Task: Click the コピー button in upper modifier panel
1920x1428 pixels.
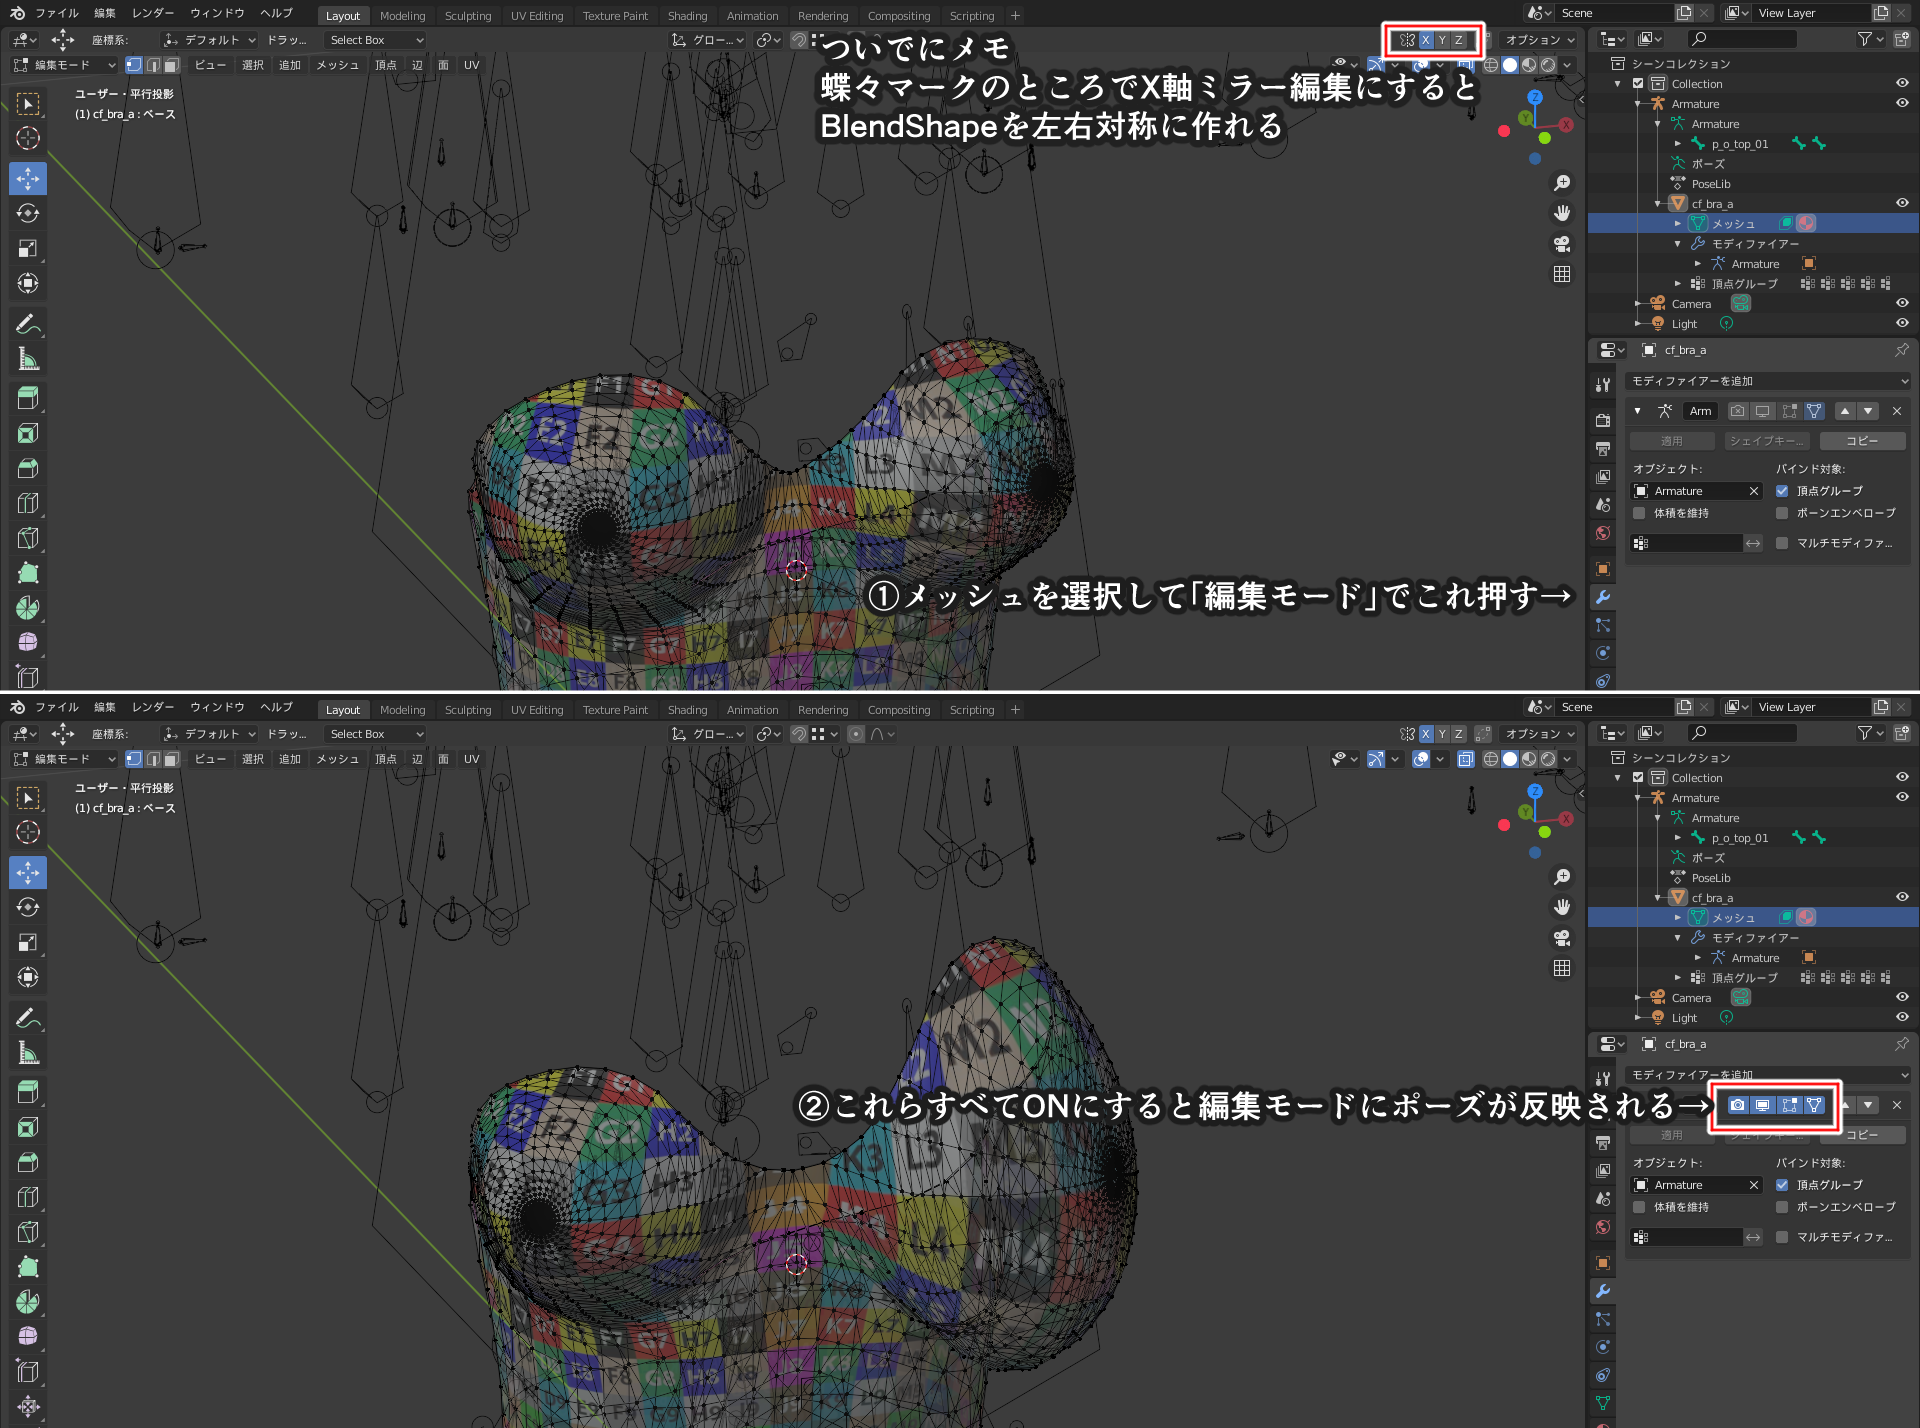Action: (x=1862, y=441)
